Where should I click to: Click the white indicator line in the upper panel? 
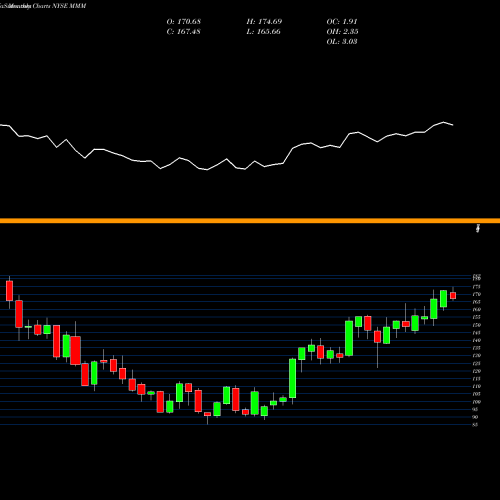coord(227,147)
